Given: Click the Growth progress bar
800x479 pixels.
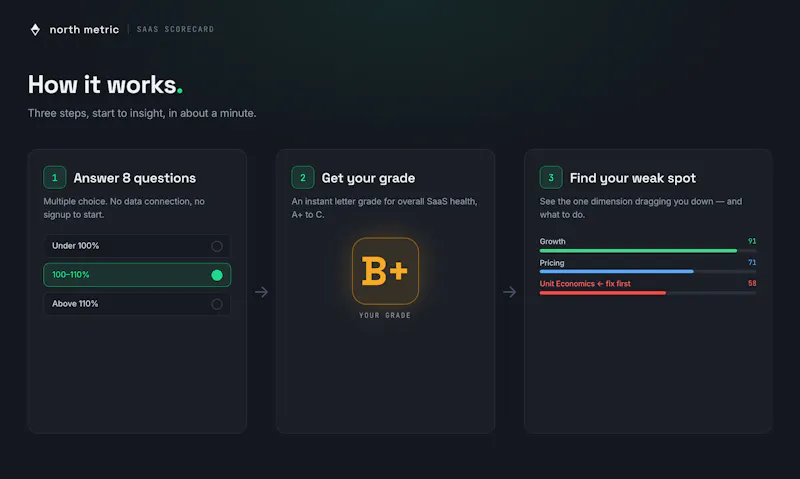Looking at the screenshot, I should 648,251.
